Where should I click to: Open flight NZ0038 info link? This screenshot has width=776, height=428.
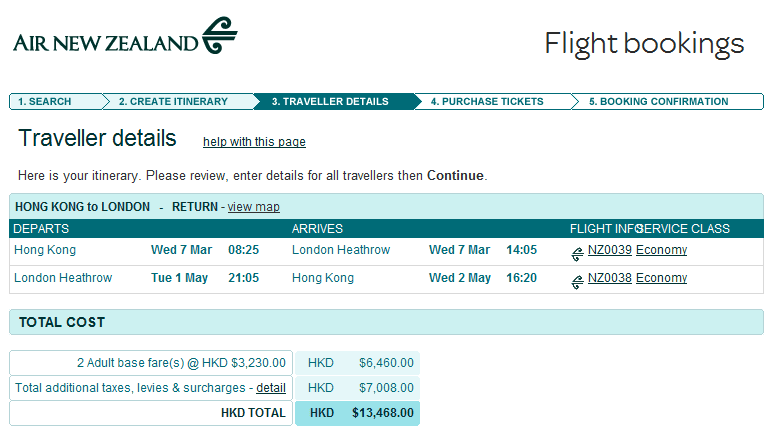pyautogui.click(x=609, y=278)
